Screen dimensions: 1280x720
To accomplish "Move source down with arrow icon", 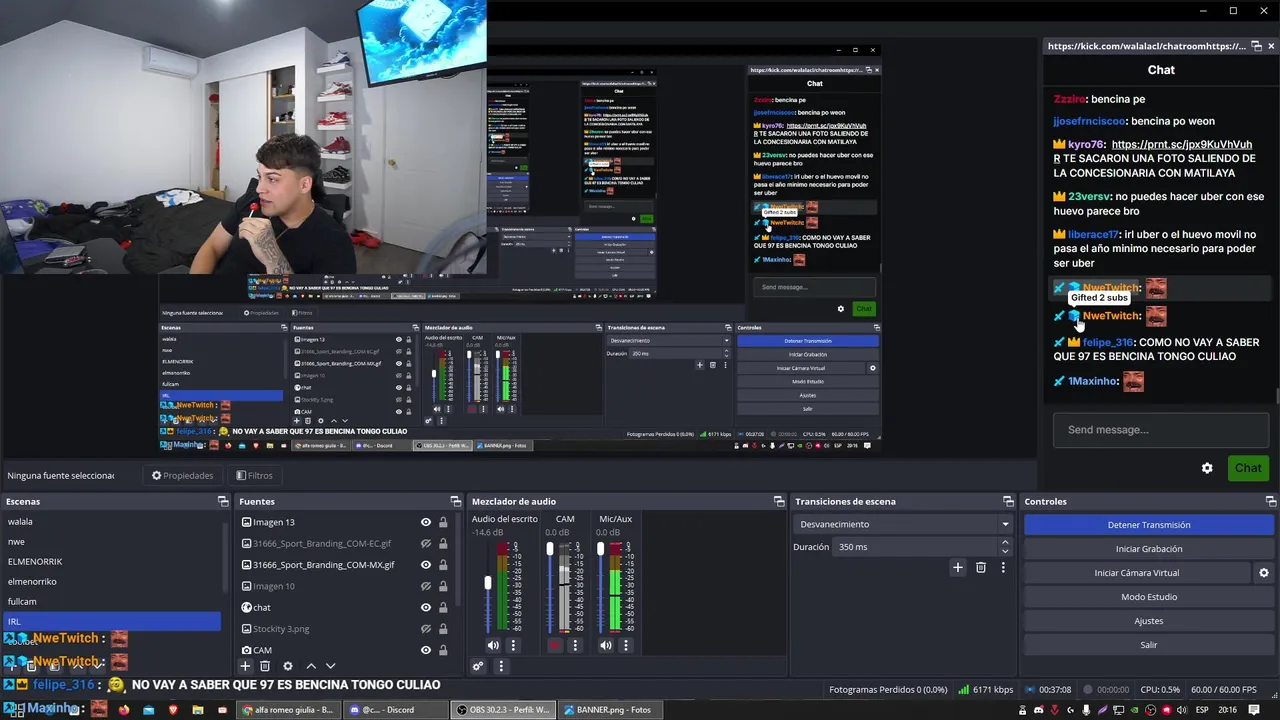I will coord(330,666).
